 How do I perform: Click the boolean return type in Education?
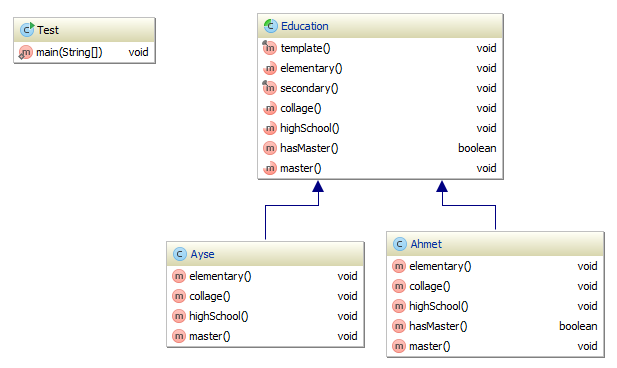(477, 148)
